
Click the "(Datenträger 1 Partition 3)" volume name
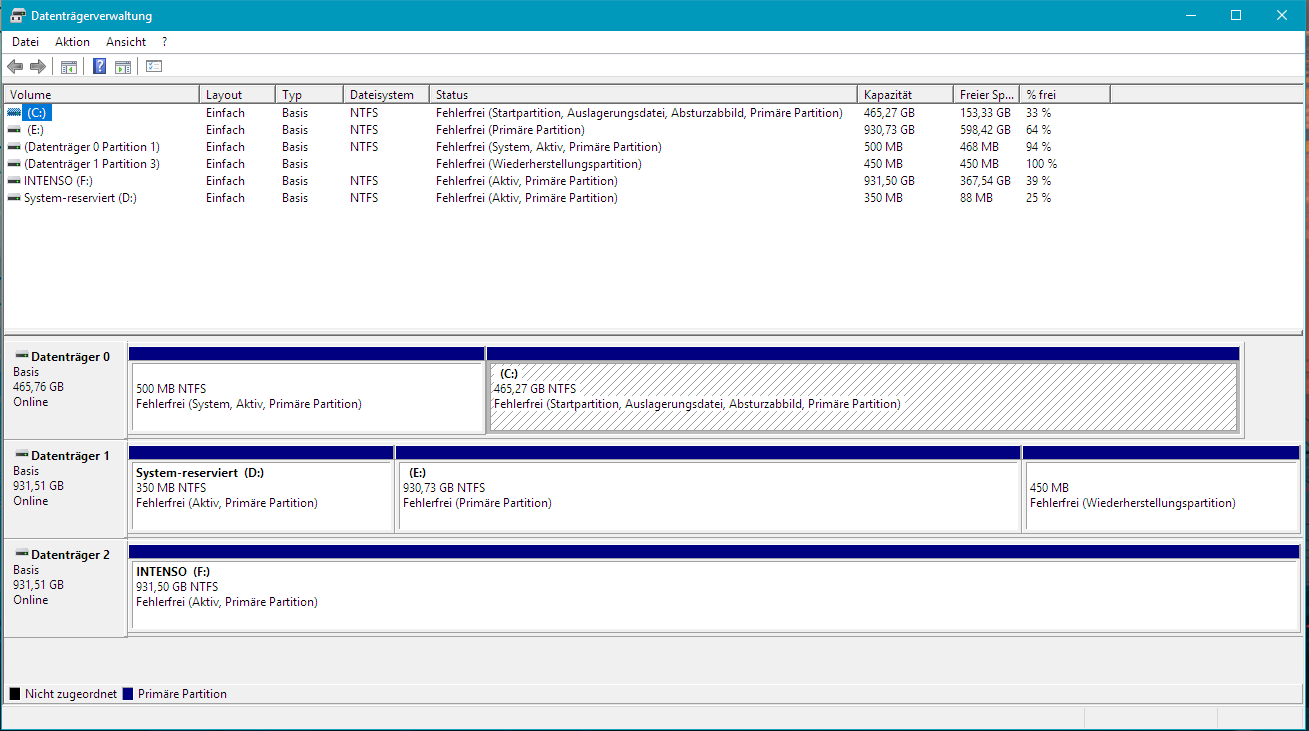point(92,164)
